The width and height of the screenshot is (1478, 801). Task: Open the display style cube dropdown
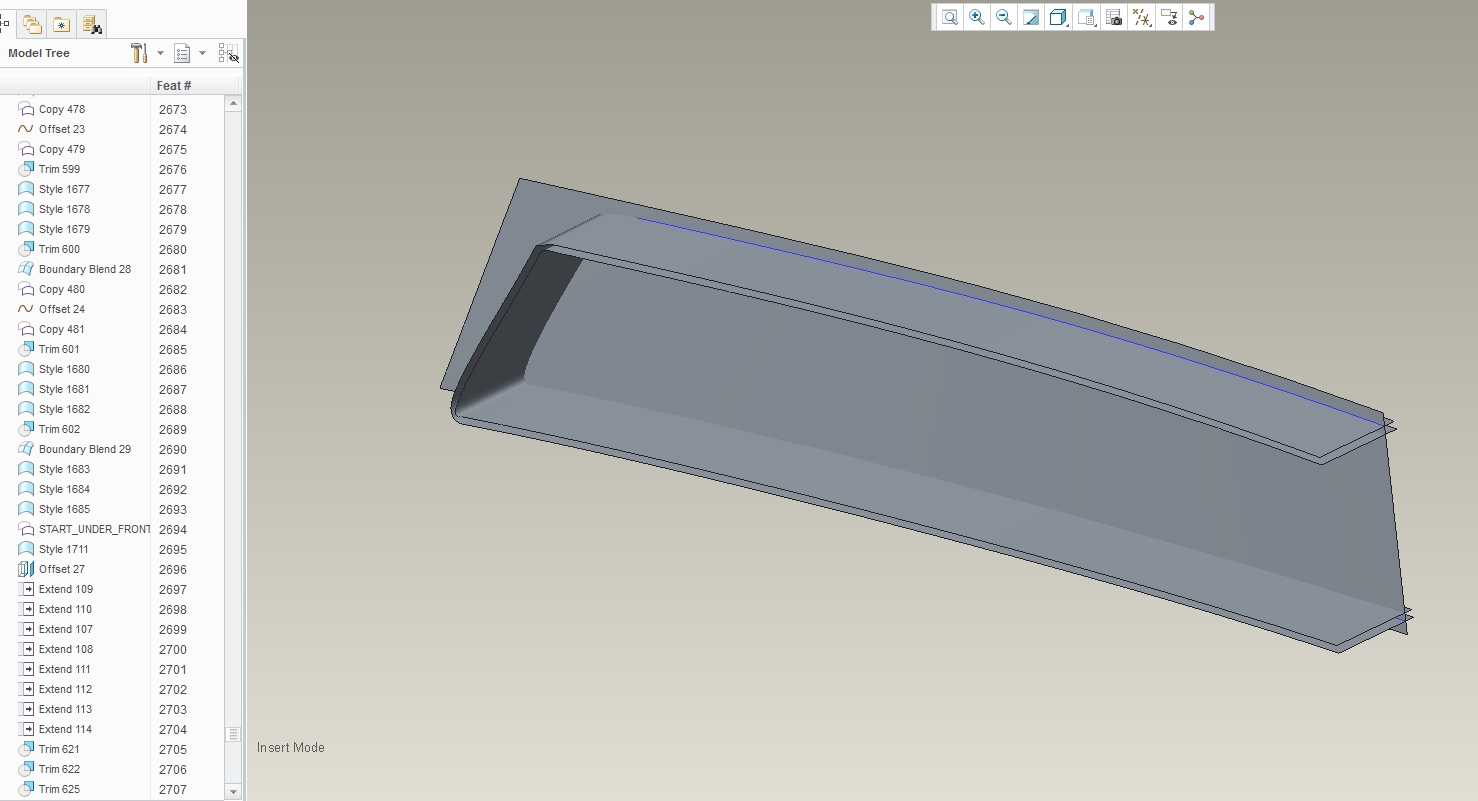1059,17
